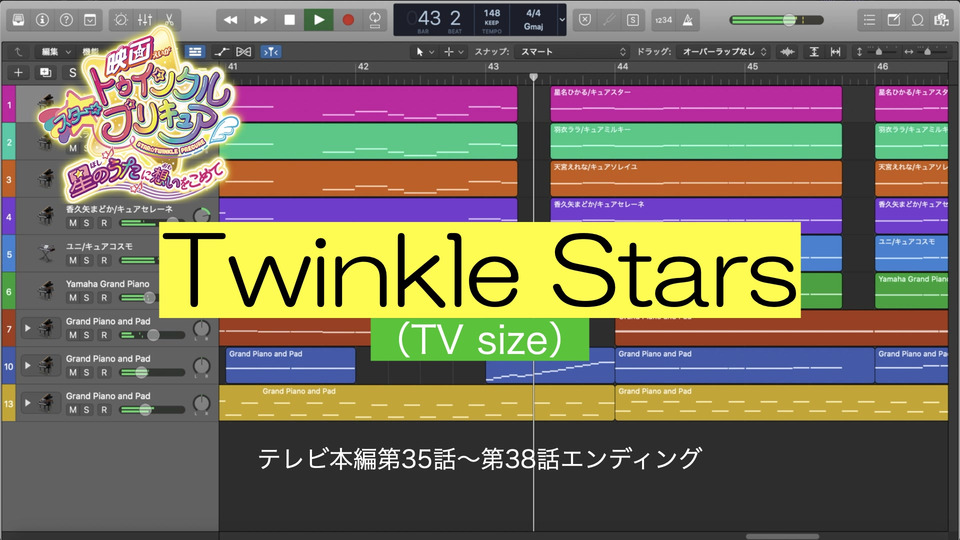Click the green Play button

point(319,20)
